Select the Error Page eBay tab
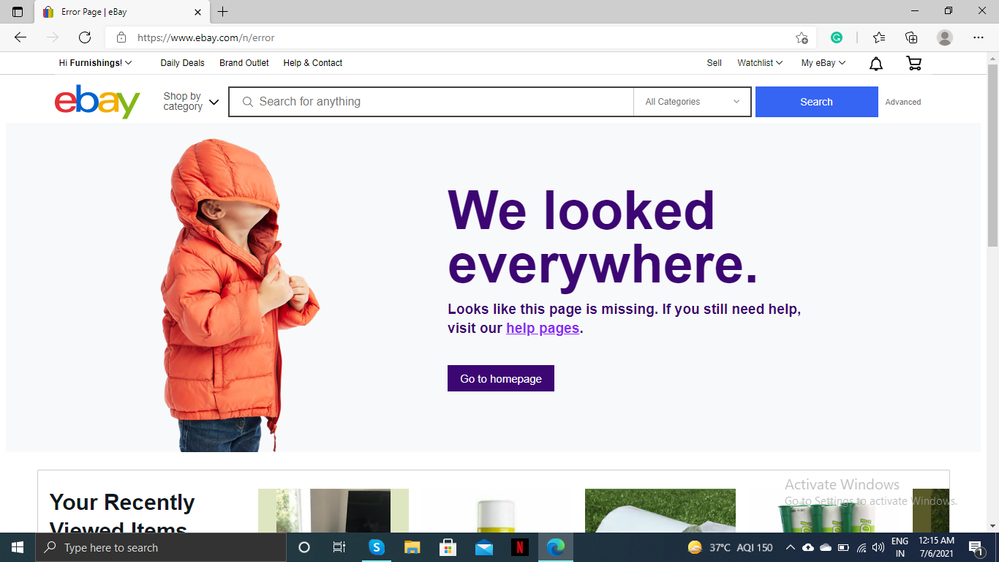 tap(121, 11)
